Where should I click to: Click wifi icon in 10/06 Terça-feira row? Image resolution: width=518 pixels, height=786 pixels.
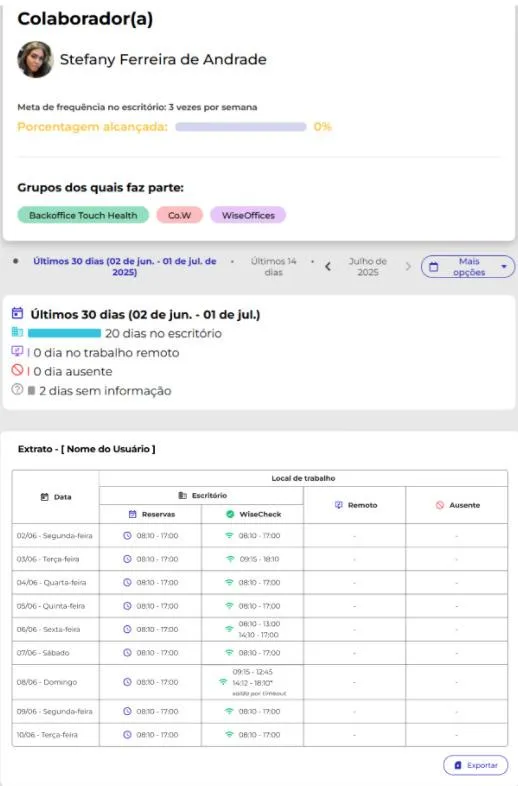pos(229,735)
